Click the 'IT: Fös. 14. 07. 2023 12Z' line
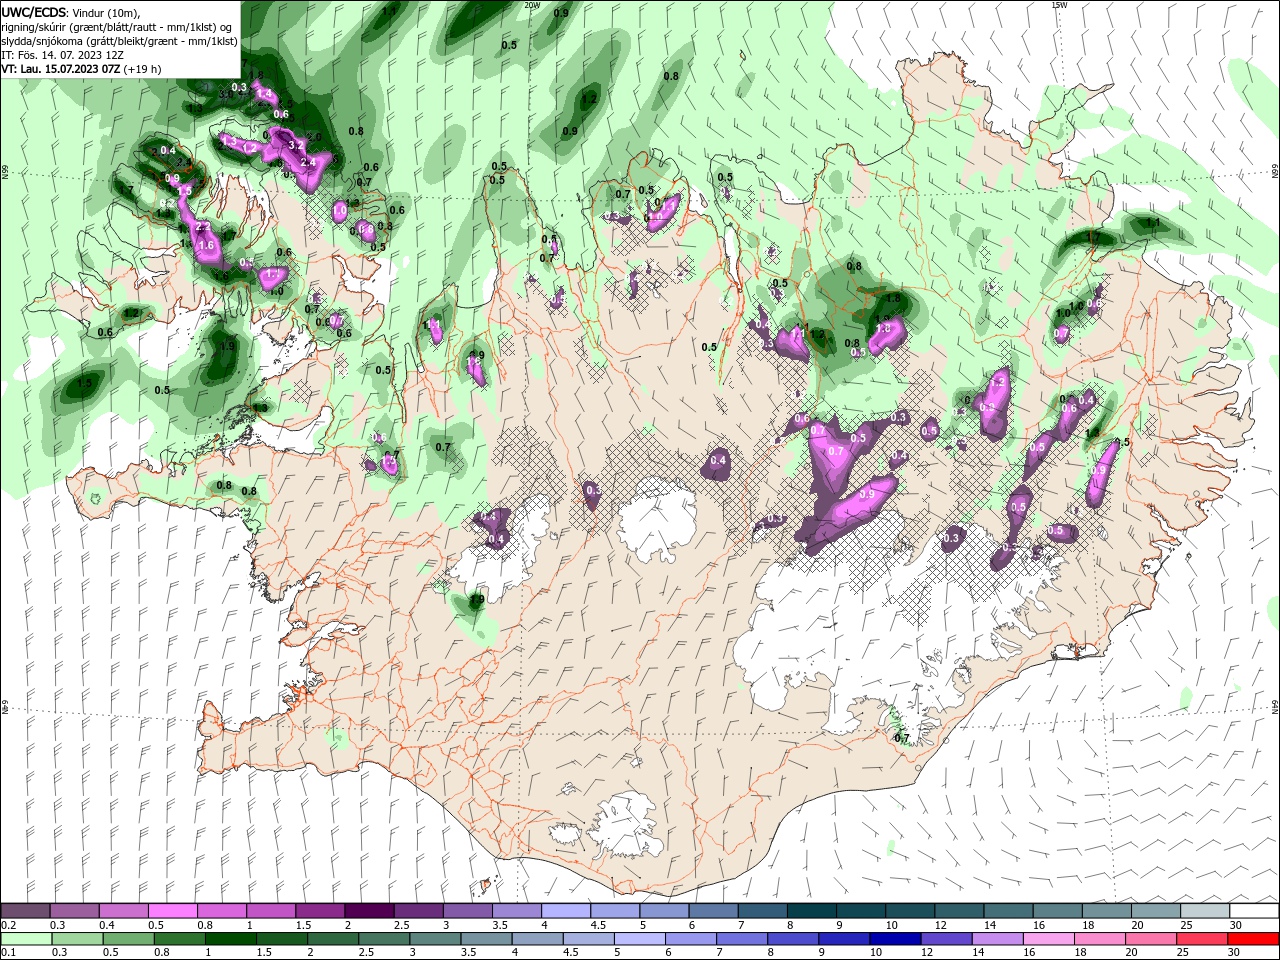 tap(62, 54)
